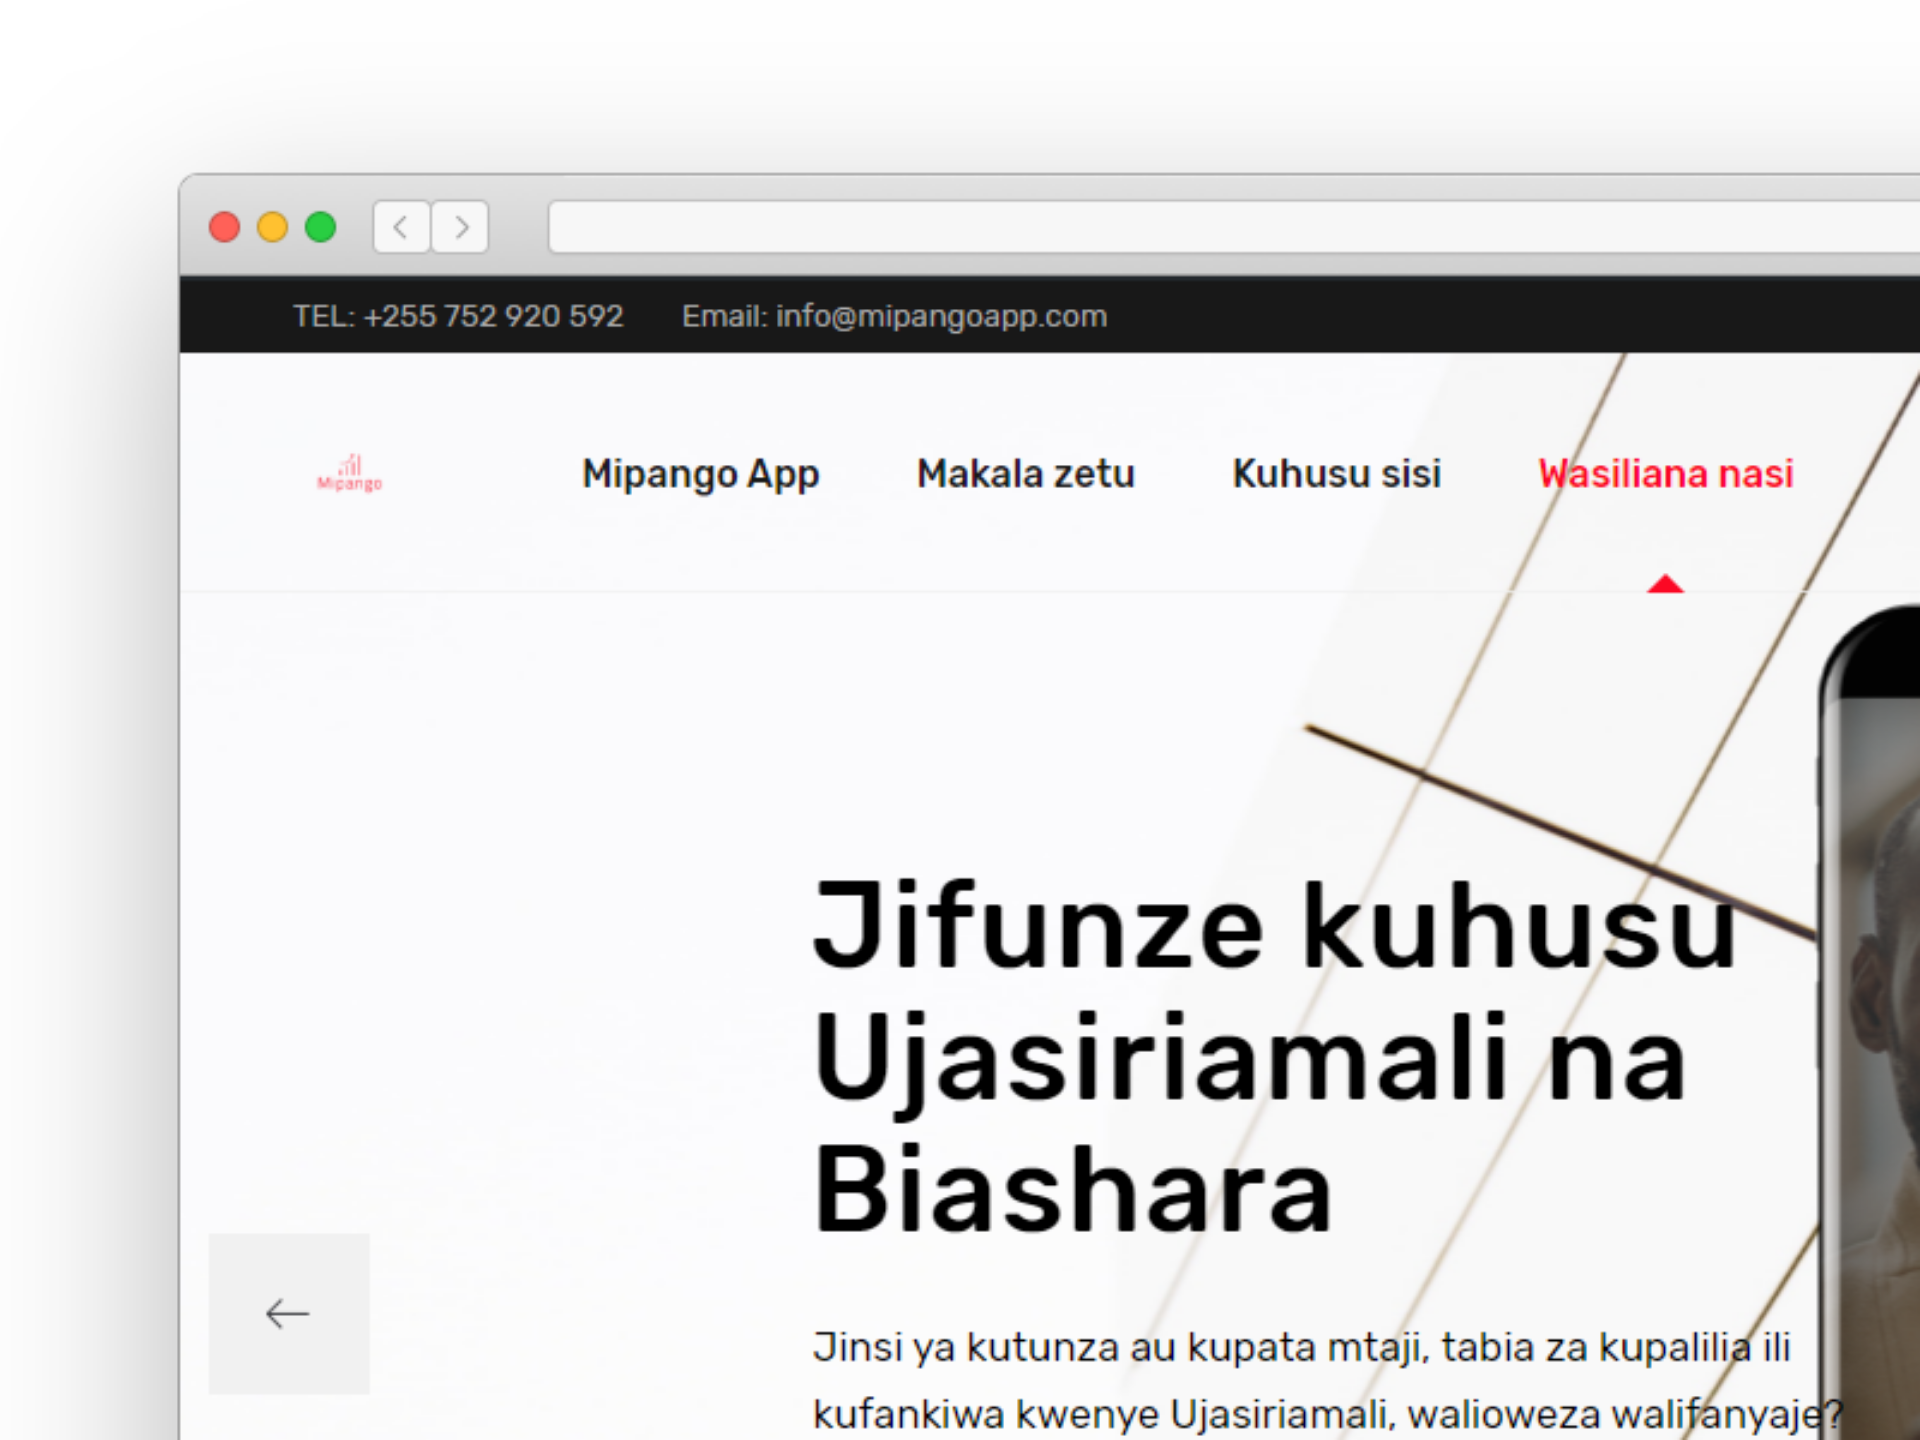
Task: Open the Kuhusu sisi section
Action: coord(1336,474)
